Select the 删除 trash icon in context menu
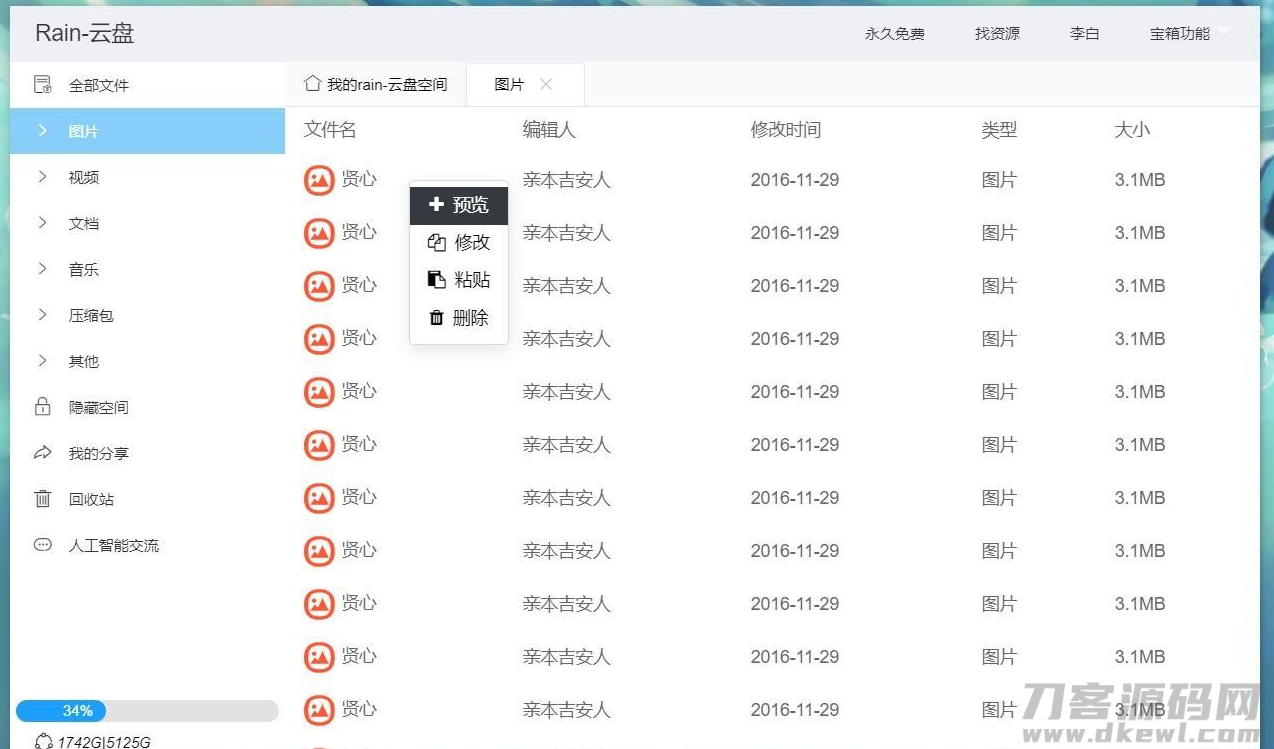Viewport: 1274px width, 749px height. click(x=437, y=317)
